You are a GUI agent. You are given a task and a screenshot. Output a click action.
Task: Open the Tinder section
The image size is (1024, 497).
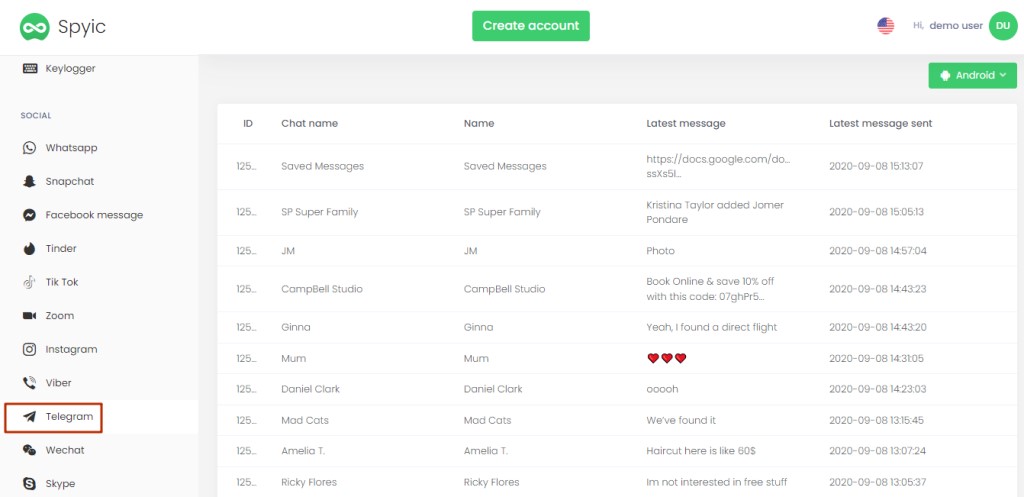click(61, 249)
